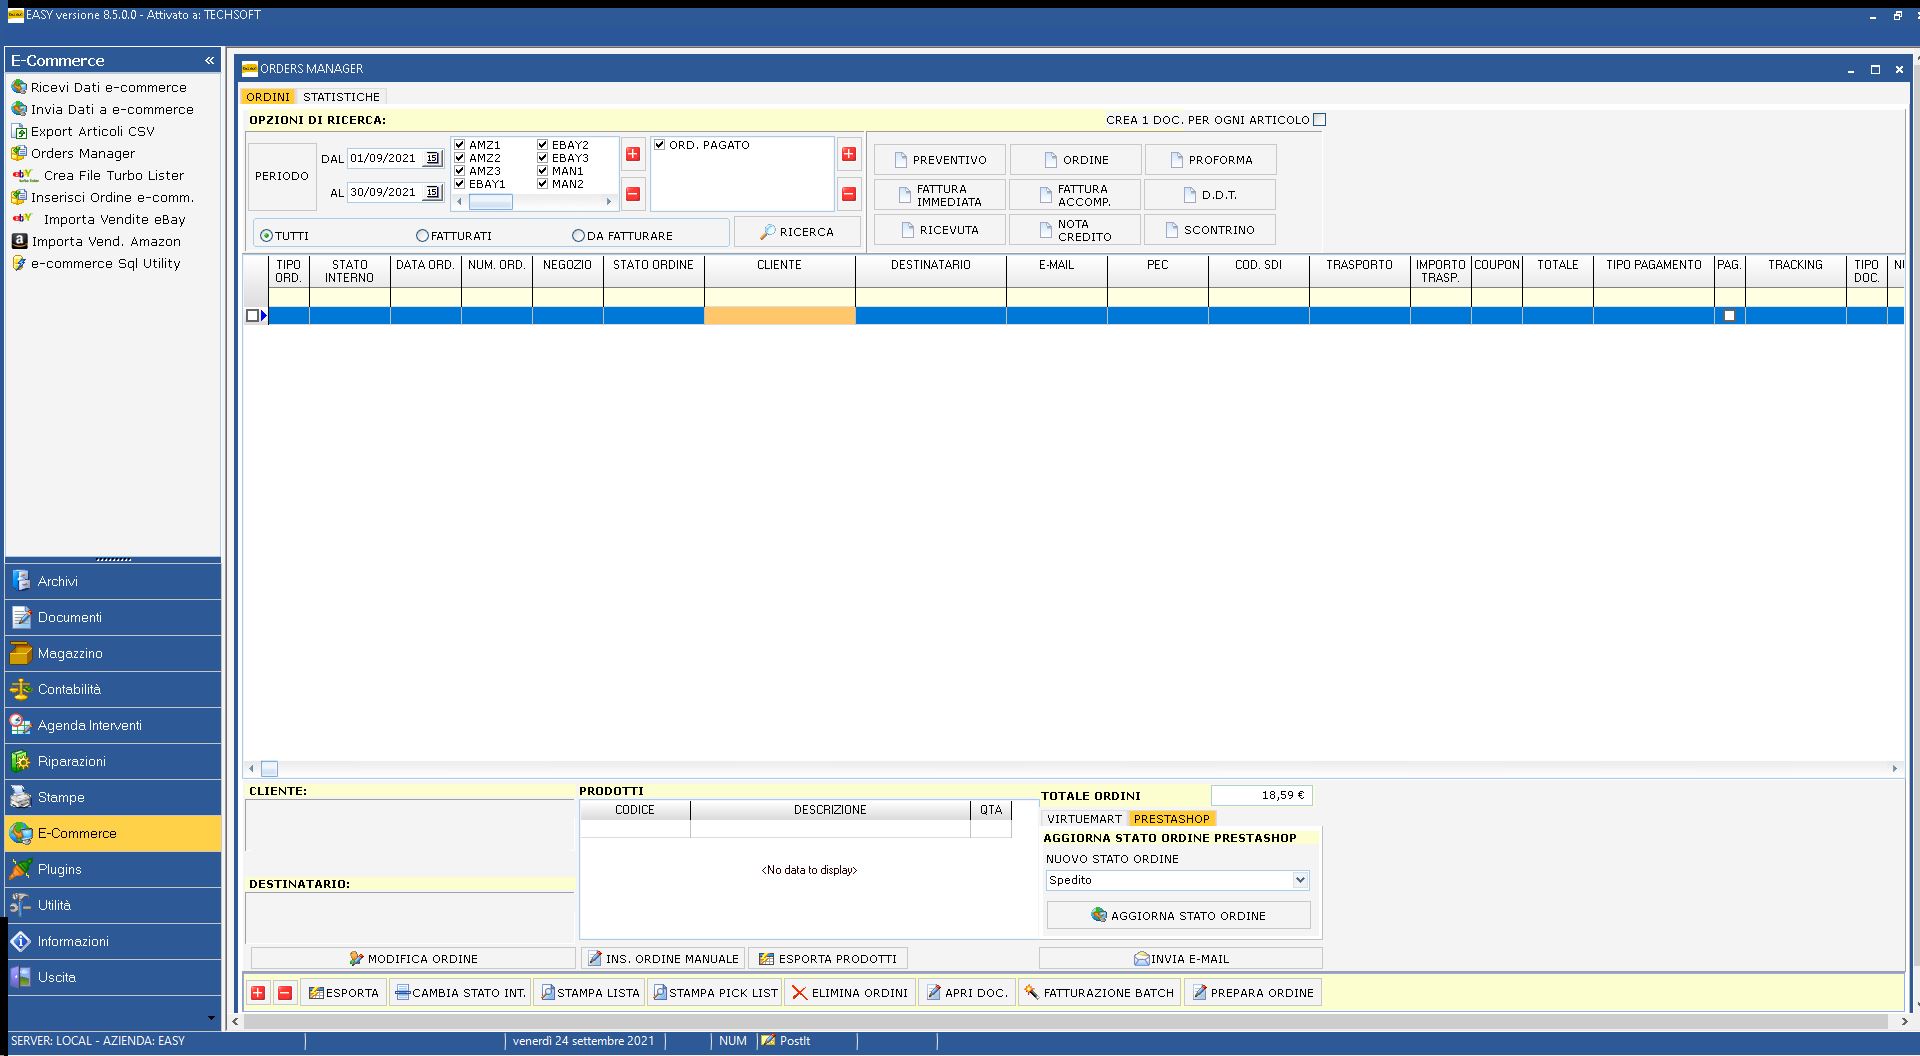
Task: Open Invia Dati a e-commerce item
Action: (102, 109)
